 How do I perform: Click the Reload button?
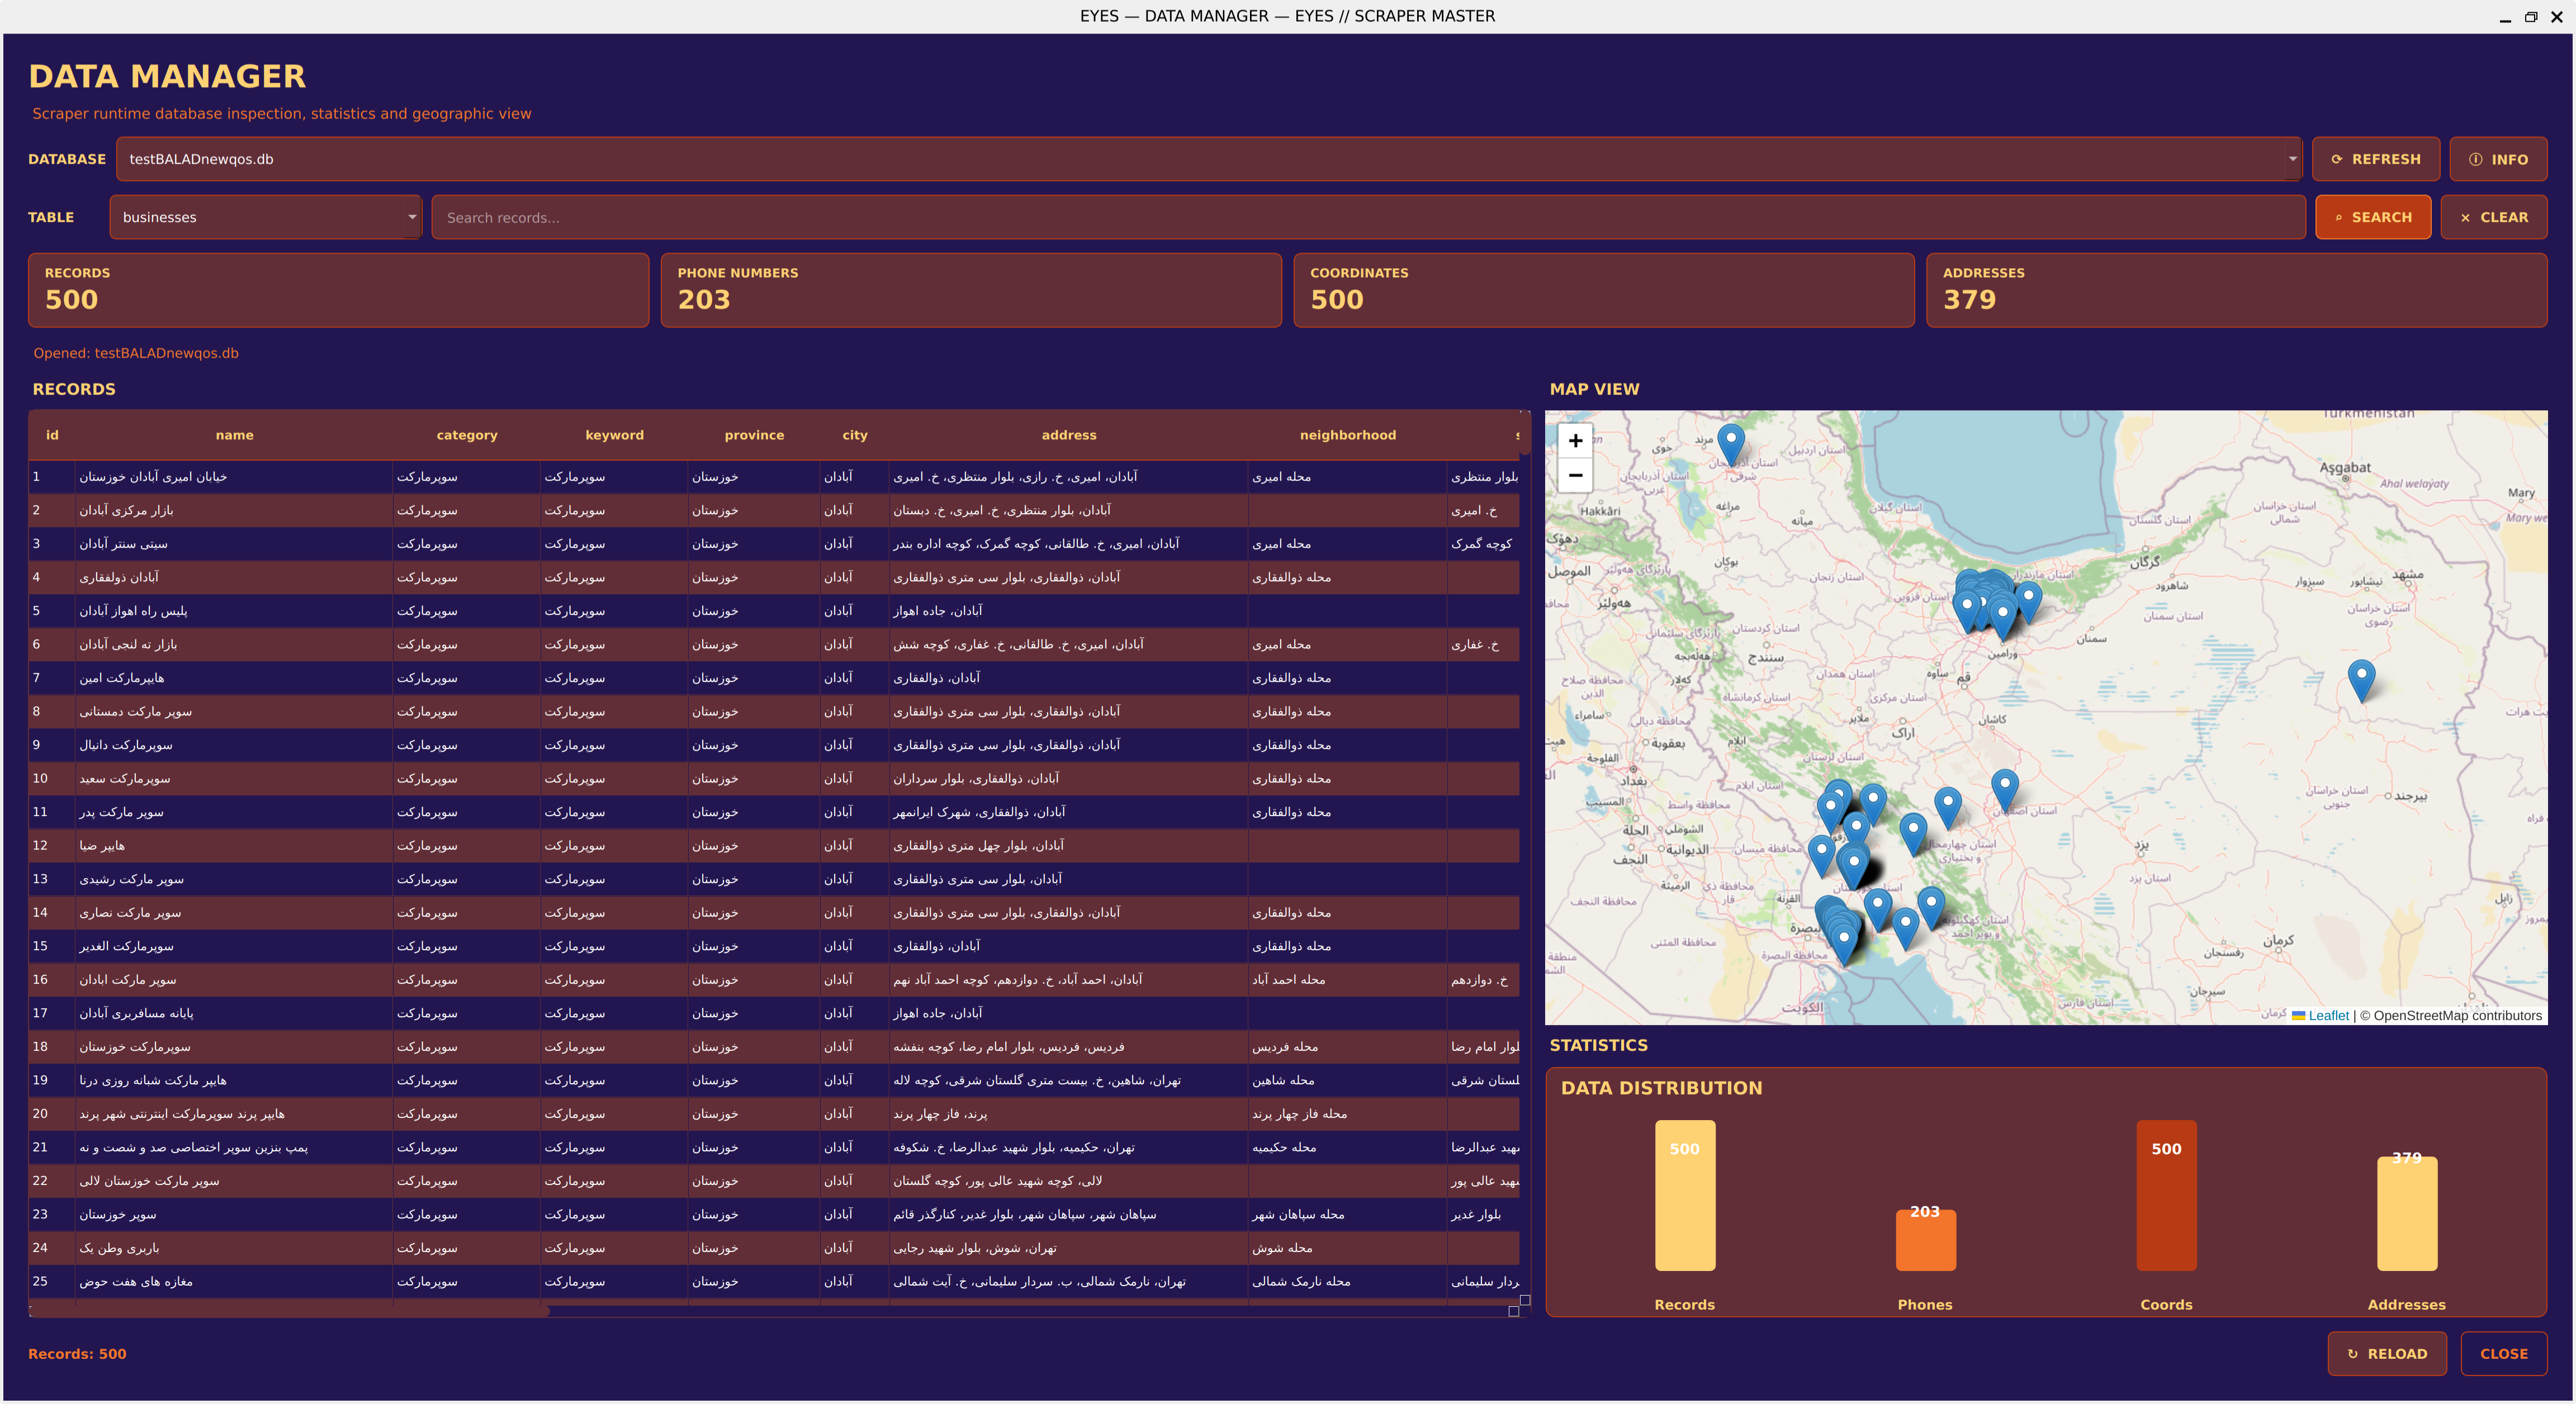pos(2387,1353)
